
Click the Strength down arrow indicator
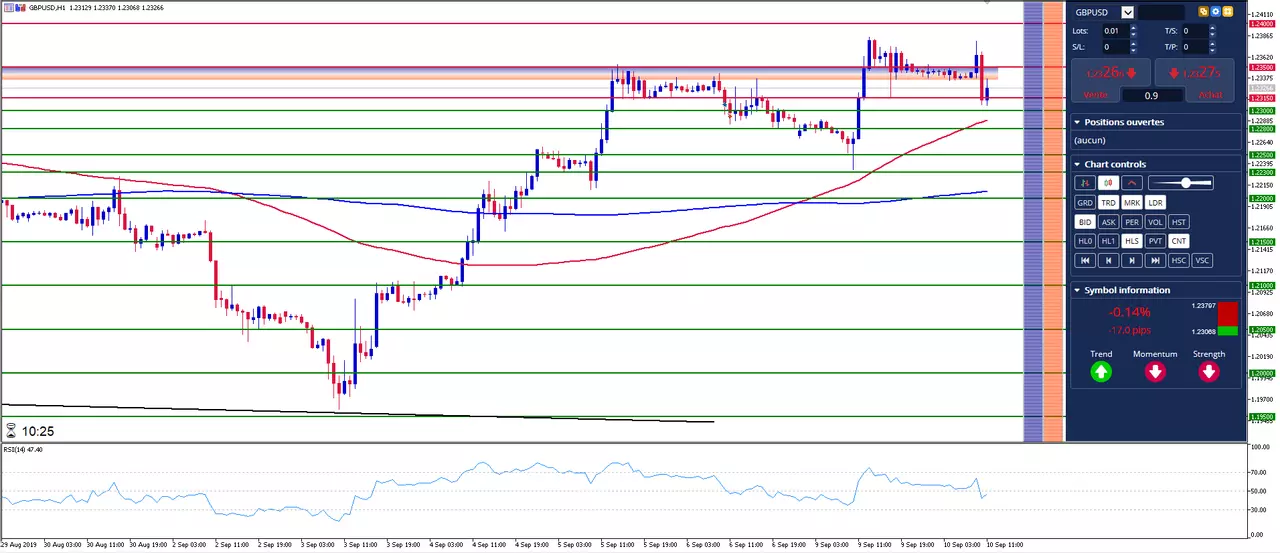pyautogui.click(x=1209, y=372)
